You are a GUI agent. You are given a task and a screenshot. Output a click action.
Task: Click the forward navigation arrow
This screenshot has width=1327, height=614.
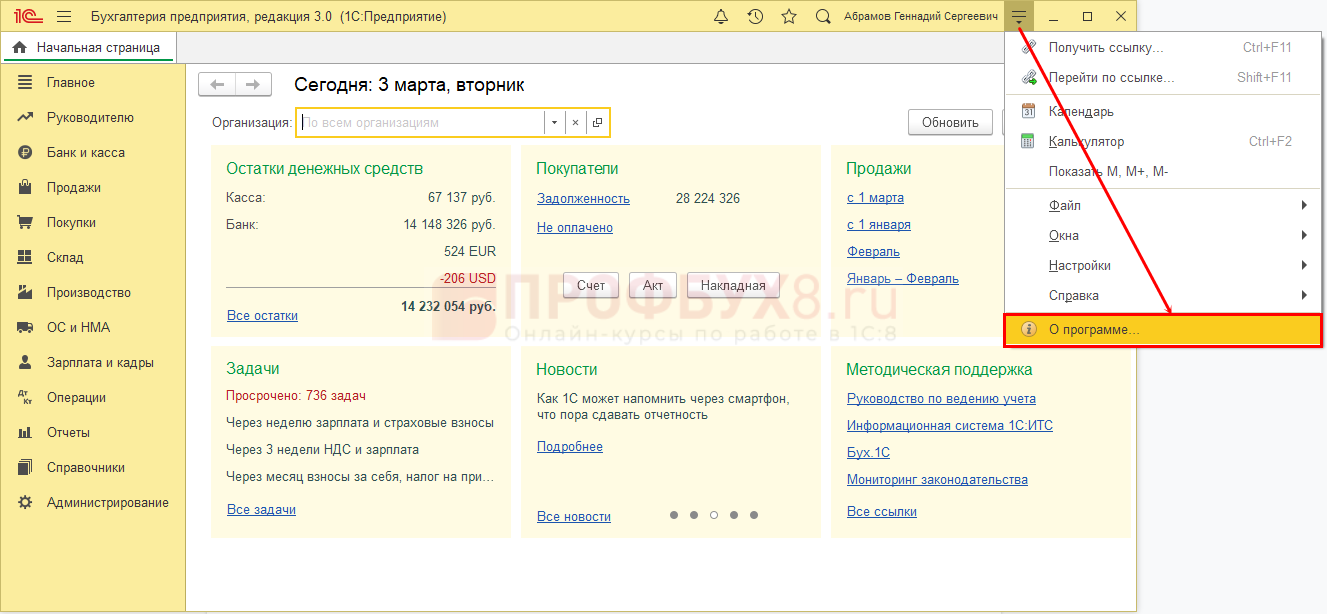click(x=253, y=85)
